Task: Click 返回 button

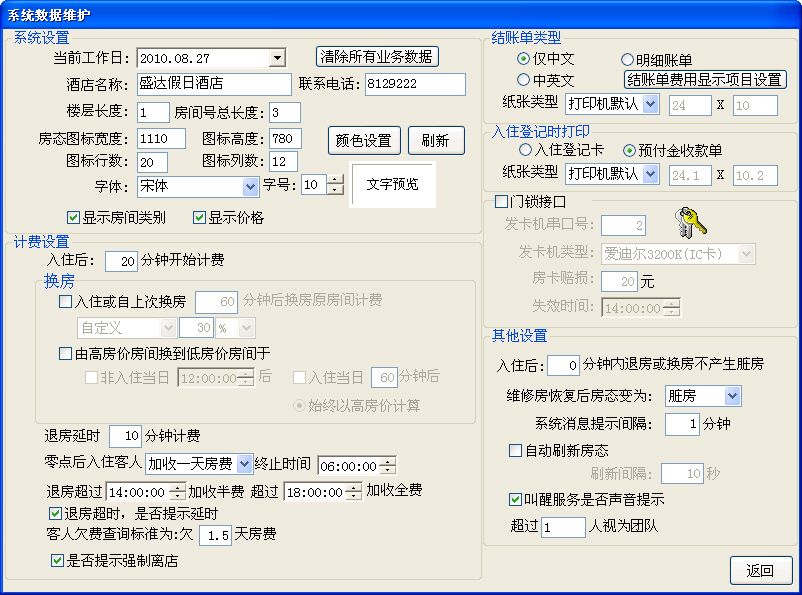Action: click(761, 570)
